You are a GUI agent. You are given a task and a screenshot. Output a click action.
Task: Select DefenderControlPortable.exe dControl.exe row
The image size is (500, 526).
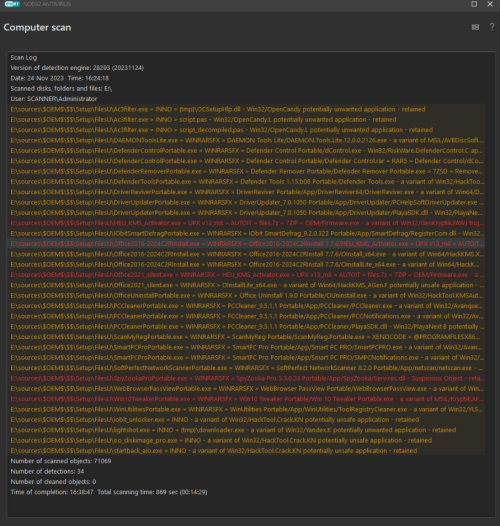coord(246,151)
